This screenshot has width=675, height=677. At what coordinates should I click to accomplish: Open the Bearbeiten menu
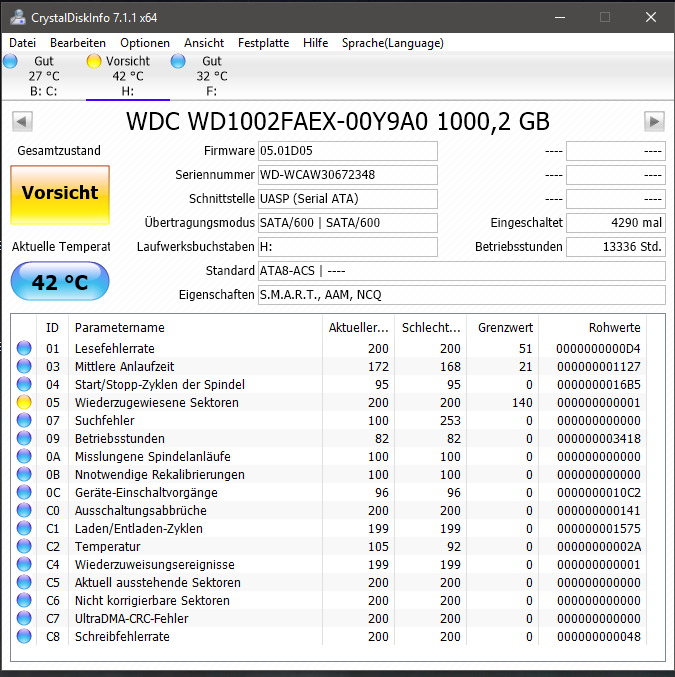click(x=78, y=43)
